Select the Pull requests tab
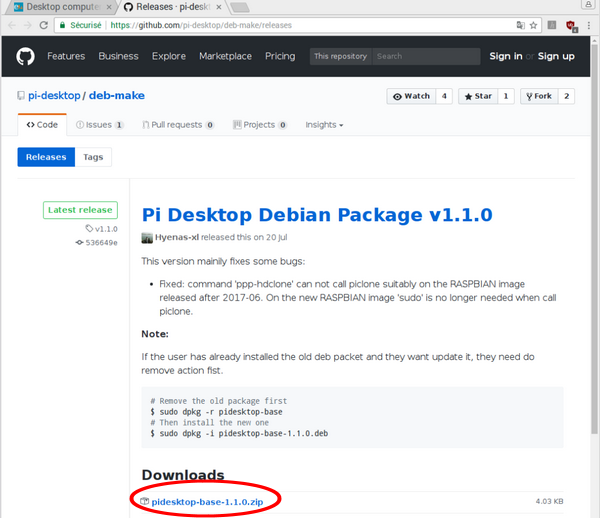Image resolution: width=600 pixels, height=518 pixels. 178,125
